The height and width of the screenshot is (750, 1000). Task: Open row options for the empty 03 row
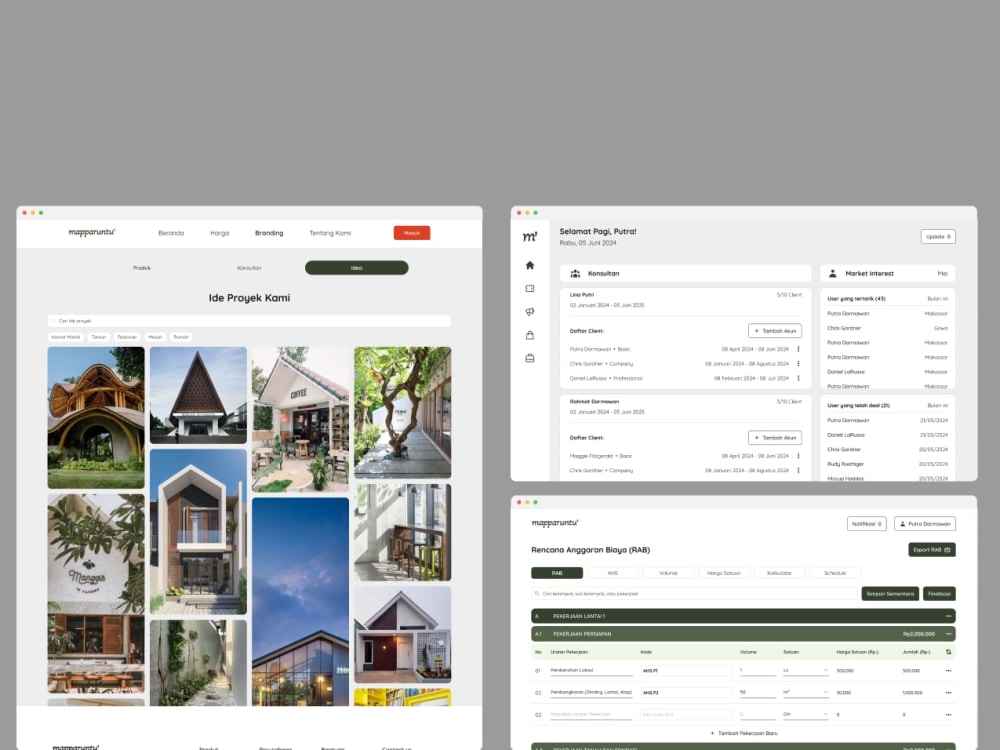[x=948, y=715]
